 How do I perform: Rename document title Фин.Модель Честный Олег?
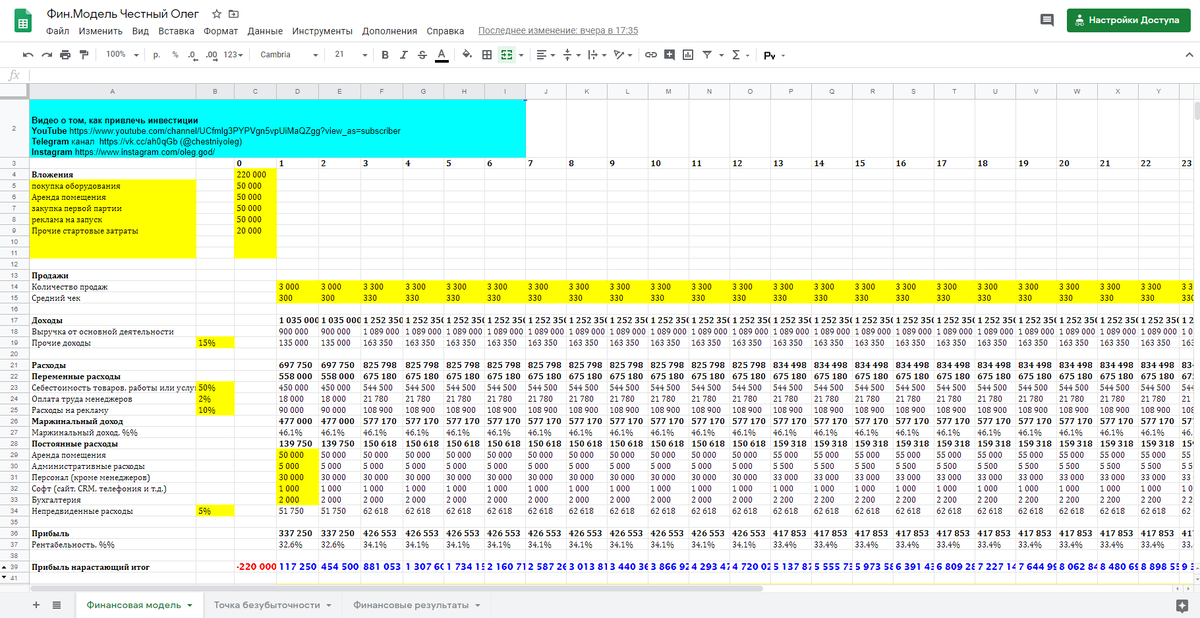[x=125, y=14]
